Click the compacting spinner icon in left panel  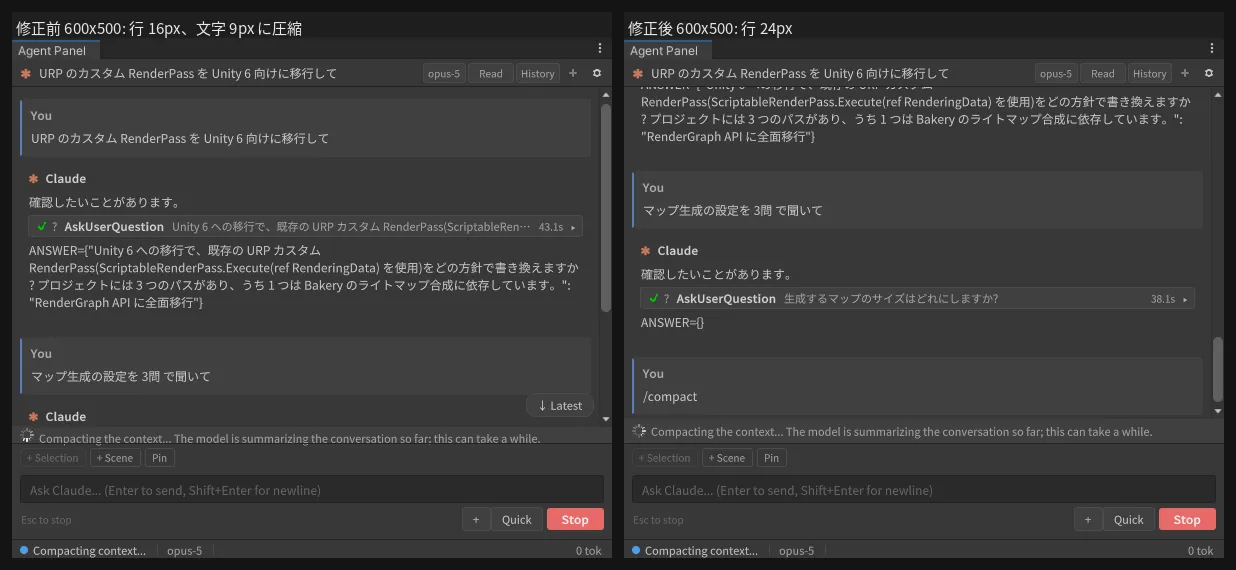point(27,436)
